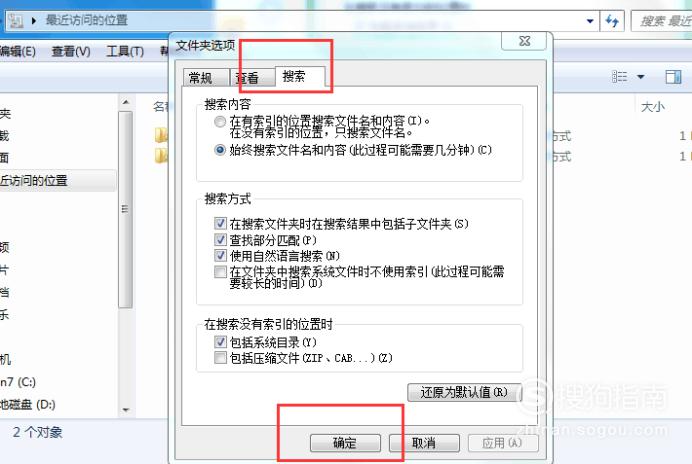Expand breadcrumb arrow before 最近访问的位置

pos(34,20)
